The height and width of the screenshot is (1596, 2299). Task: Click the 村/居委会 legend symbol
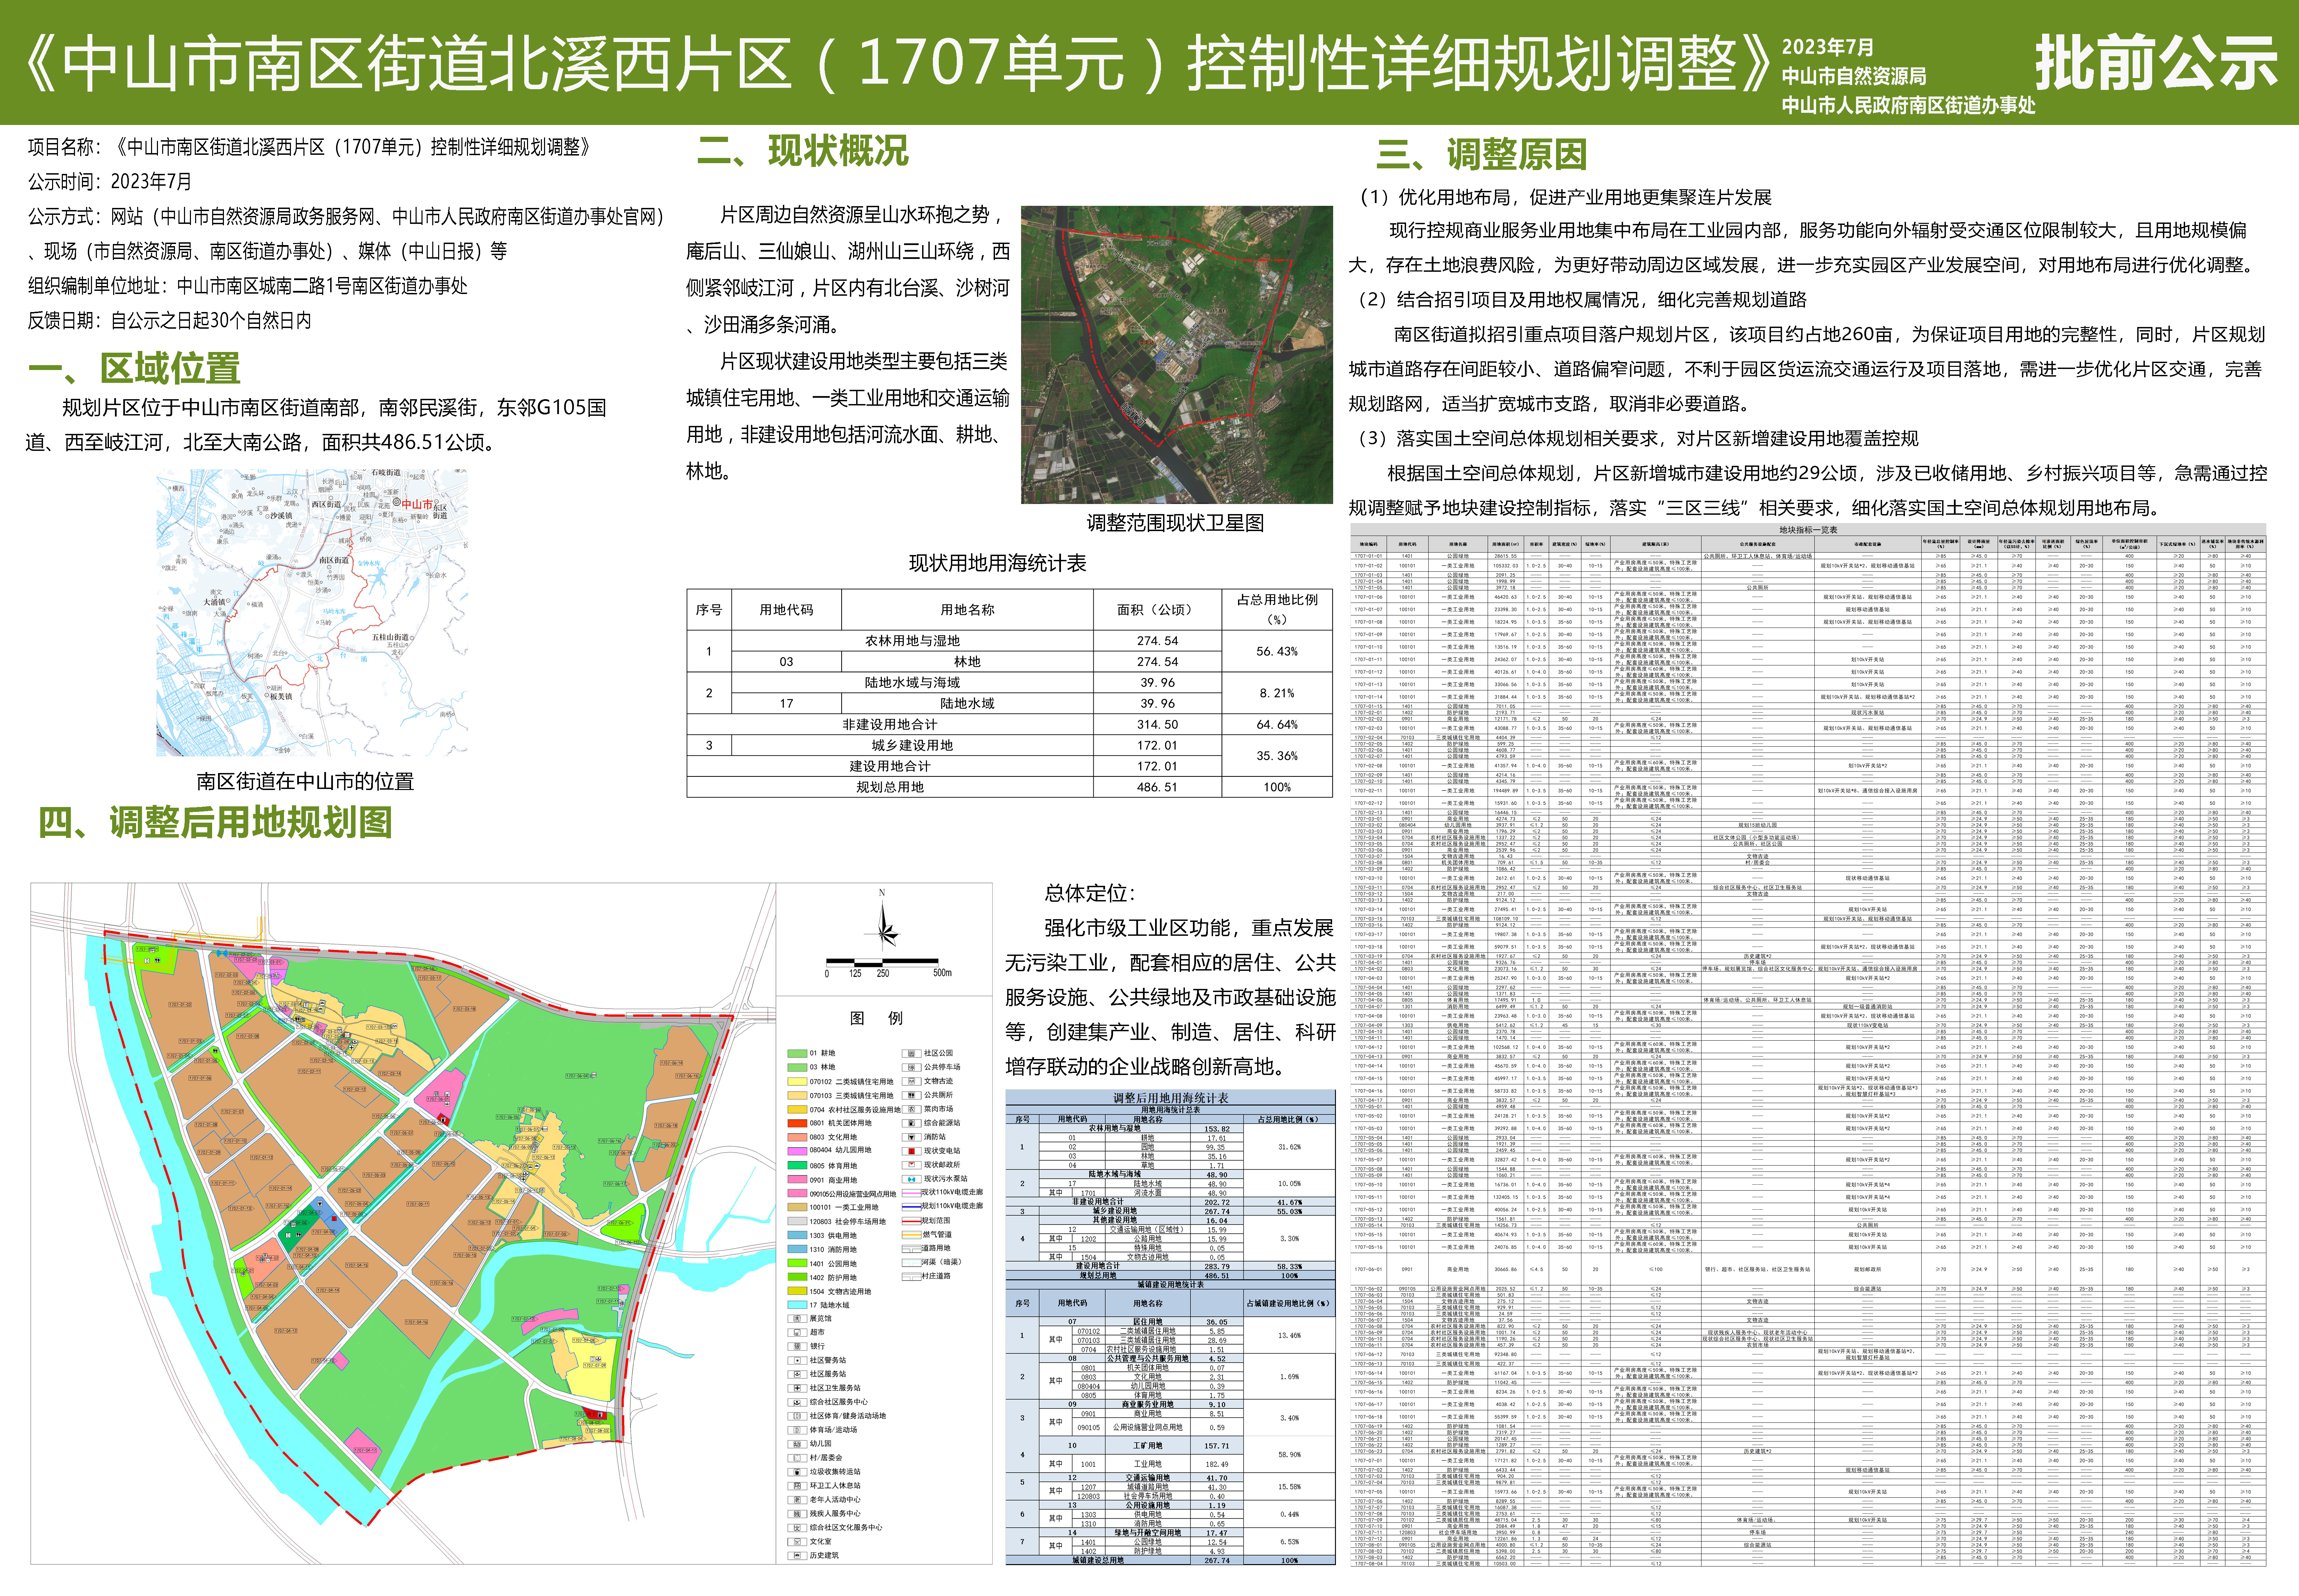pyautogui.click(x=797, y=1458)
